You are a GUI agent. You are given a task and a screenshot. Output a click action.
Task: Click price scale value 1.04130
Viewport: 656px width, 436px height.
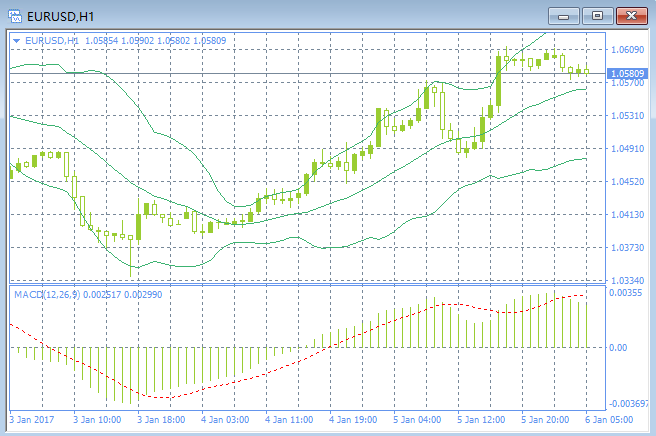(x=627, y=215)
